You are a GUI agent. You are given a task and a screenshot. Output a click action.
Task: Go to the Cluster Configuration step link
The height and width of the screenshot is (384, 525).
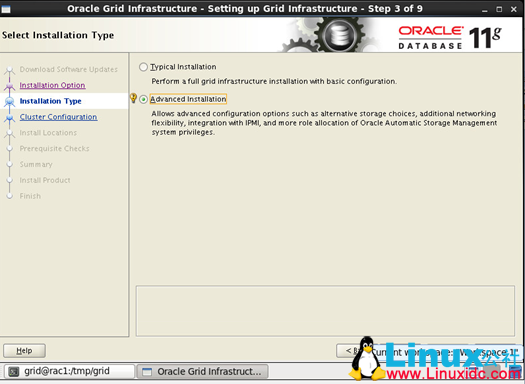(58, 117)
